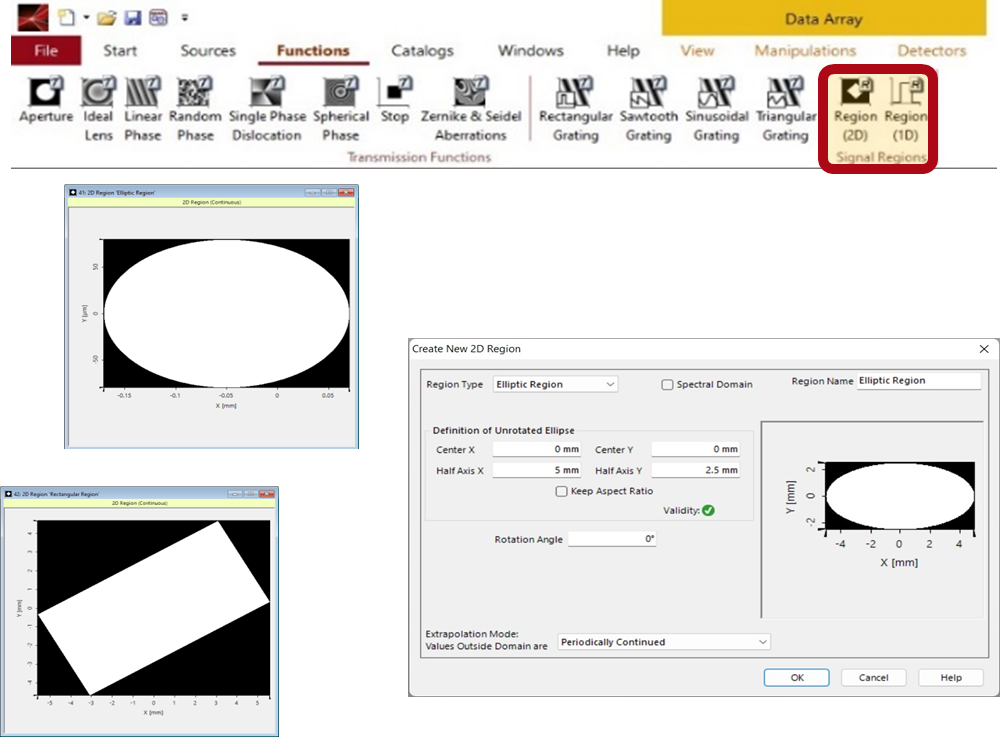This screenshot has width=1000, height=737.
Task: Go to the Windows tab
Action: coord(531,50)
